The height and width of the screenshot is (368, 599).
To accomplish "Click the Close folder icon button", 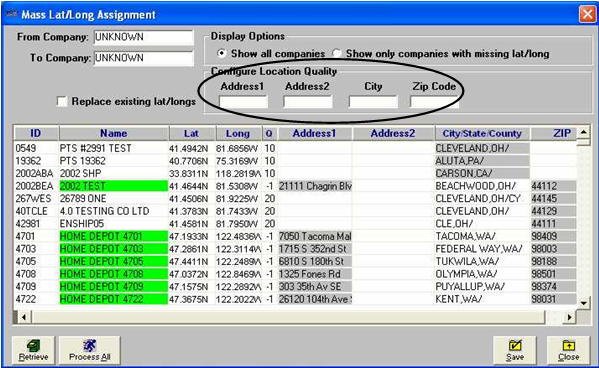I will (568, 350).
